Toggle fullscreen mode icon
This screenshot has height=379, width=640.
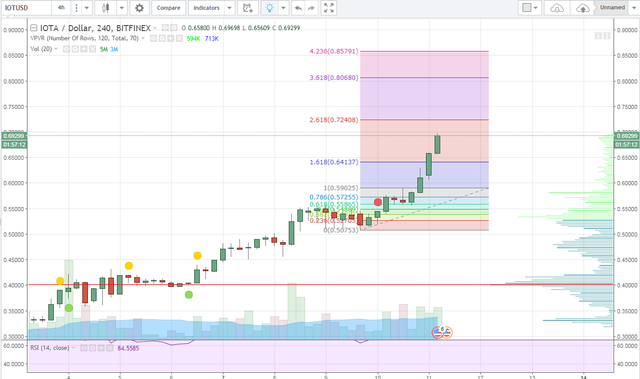pyautogui.click(x=329, y=8)
